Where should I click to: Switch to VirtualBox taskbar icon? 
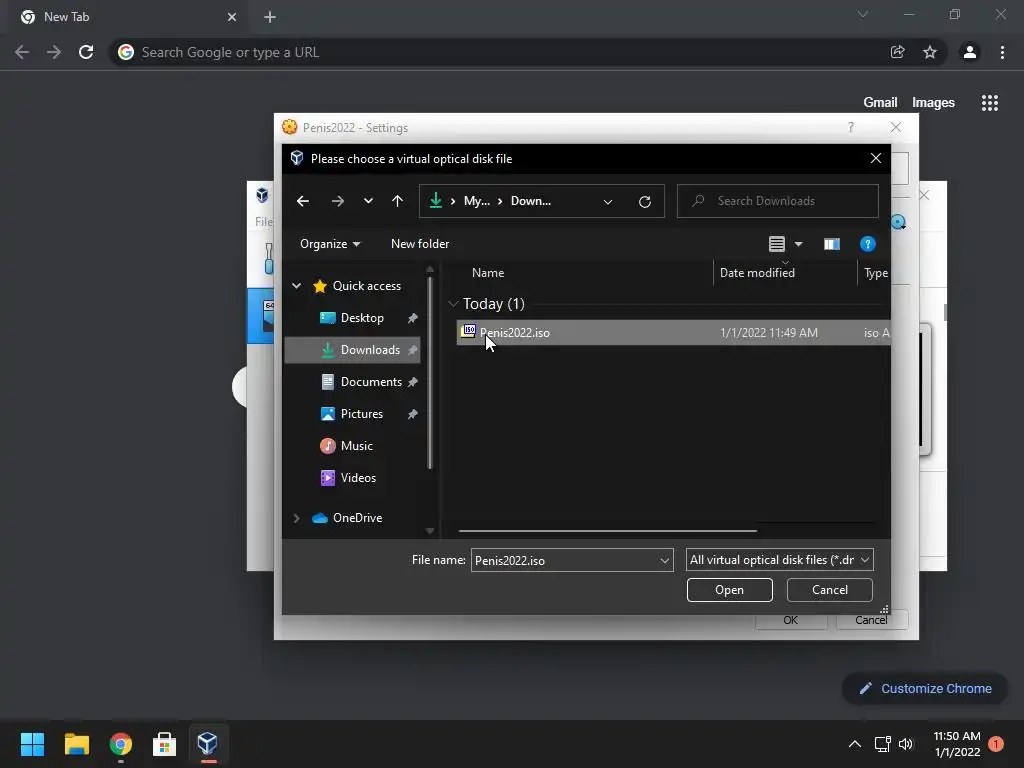pyautogui.click(x=208, y=744)
